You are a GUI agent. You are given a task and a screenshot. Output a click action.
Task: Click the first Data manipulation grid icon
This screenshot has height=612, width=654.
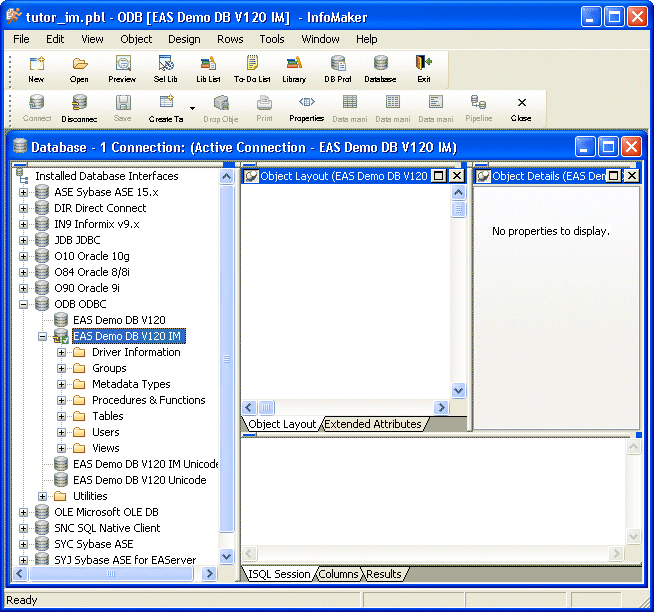(350, 108)
